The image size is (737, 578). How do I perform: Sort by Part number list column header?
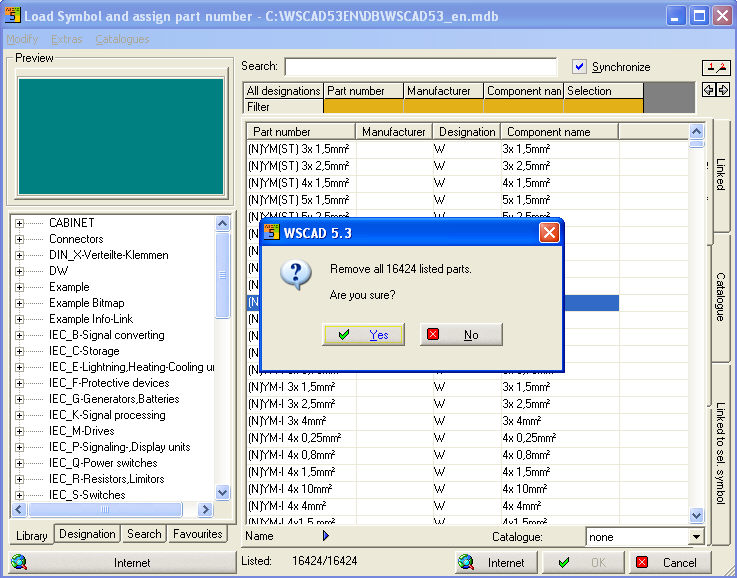pos(301,132)
